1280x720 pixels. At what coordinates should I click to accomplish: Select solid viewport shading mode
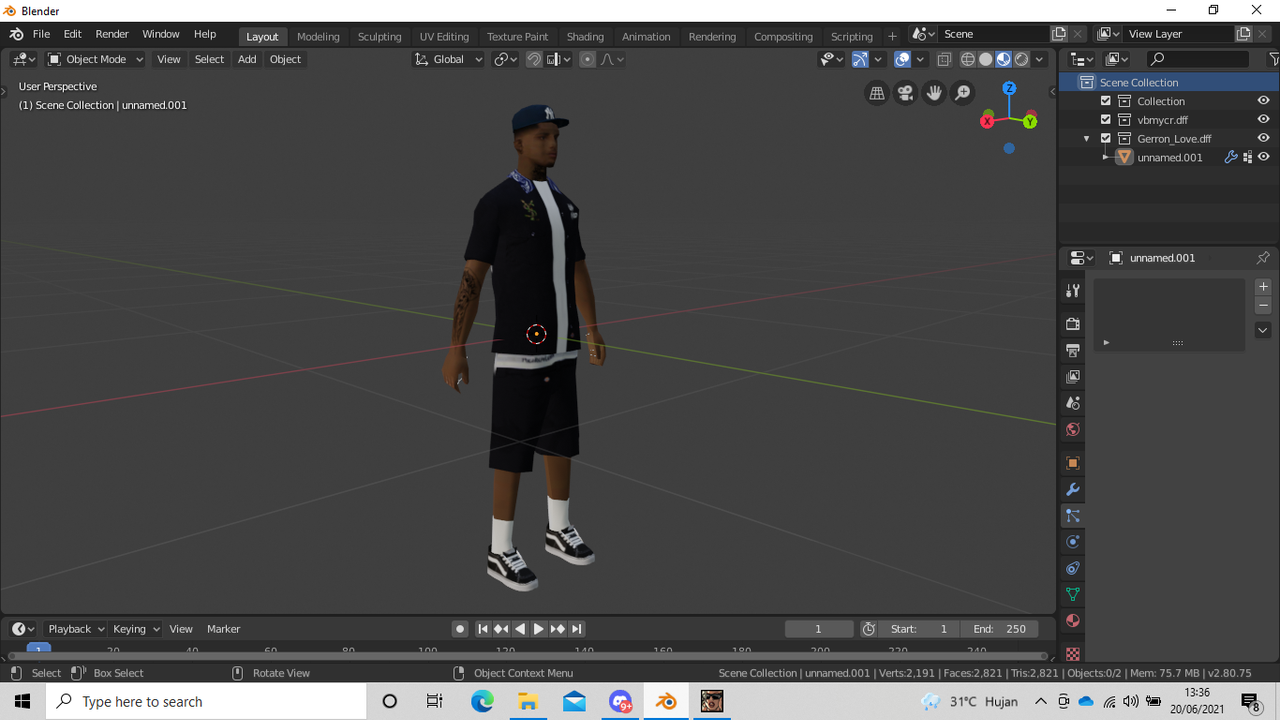[x=985, y=59]
